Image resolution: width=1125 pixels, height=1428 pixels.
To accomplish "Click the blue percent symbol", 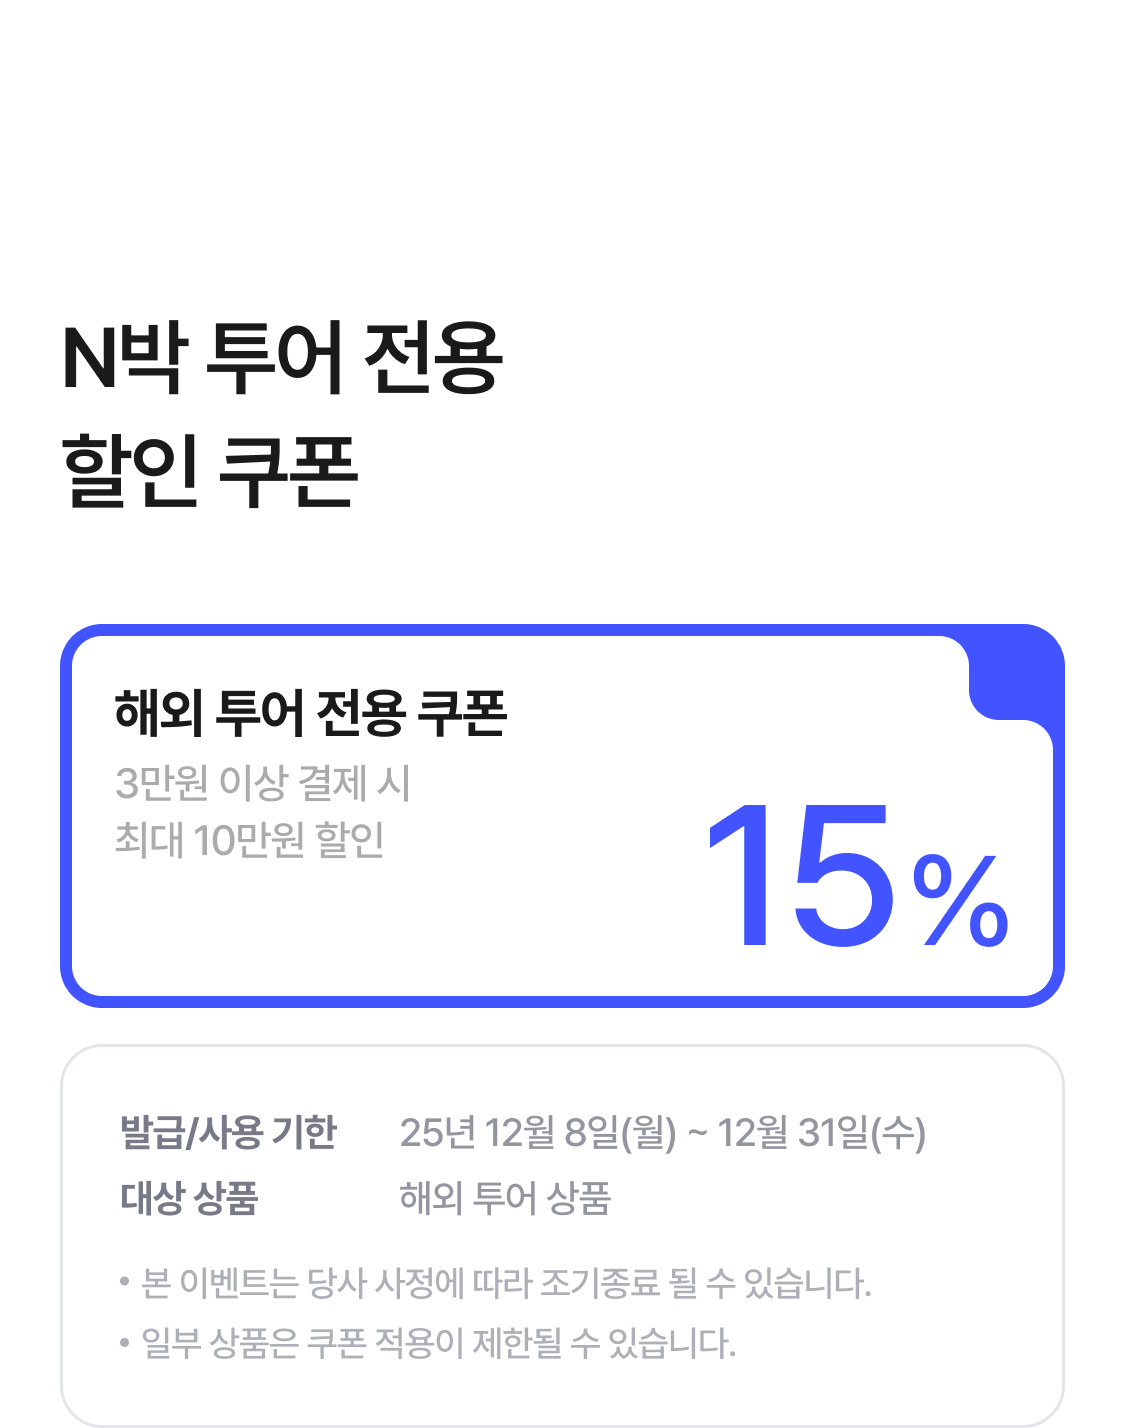I will click(960, 900).
